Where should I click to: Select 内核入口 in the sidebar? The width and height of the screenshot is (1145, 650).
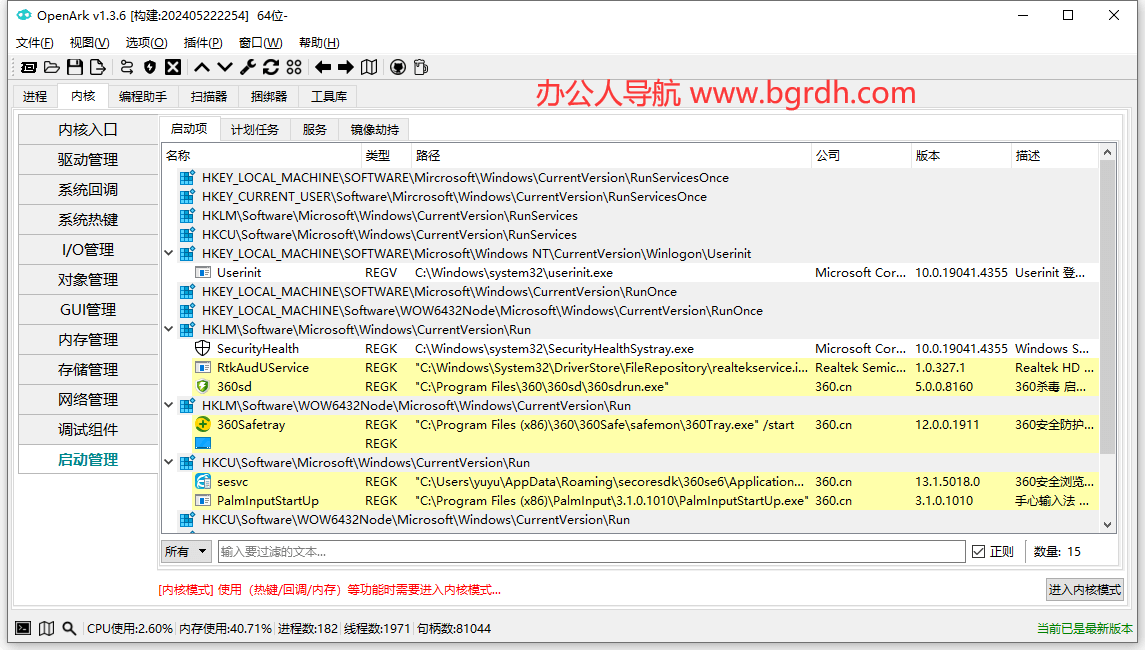[x=88, y=129]
